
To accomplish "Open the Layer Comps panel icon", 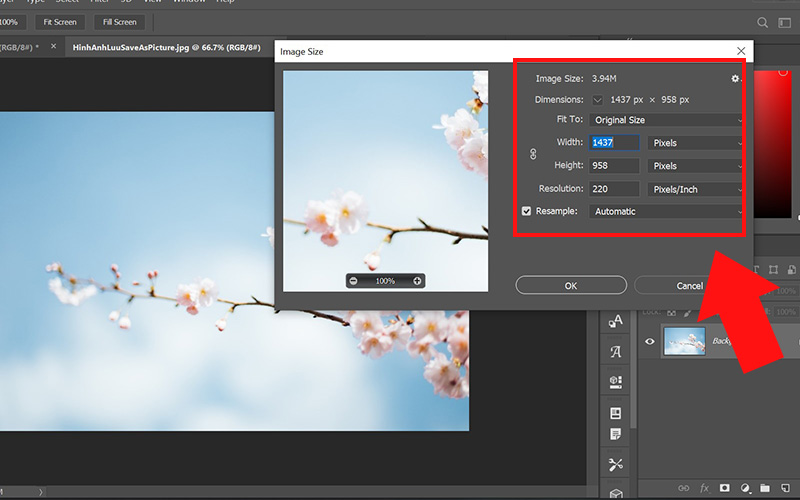I will click(x=616, y=413).
